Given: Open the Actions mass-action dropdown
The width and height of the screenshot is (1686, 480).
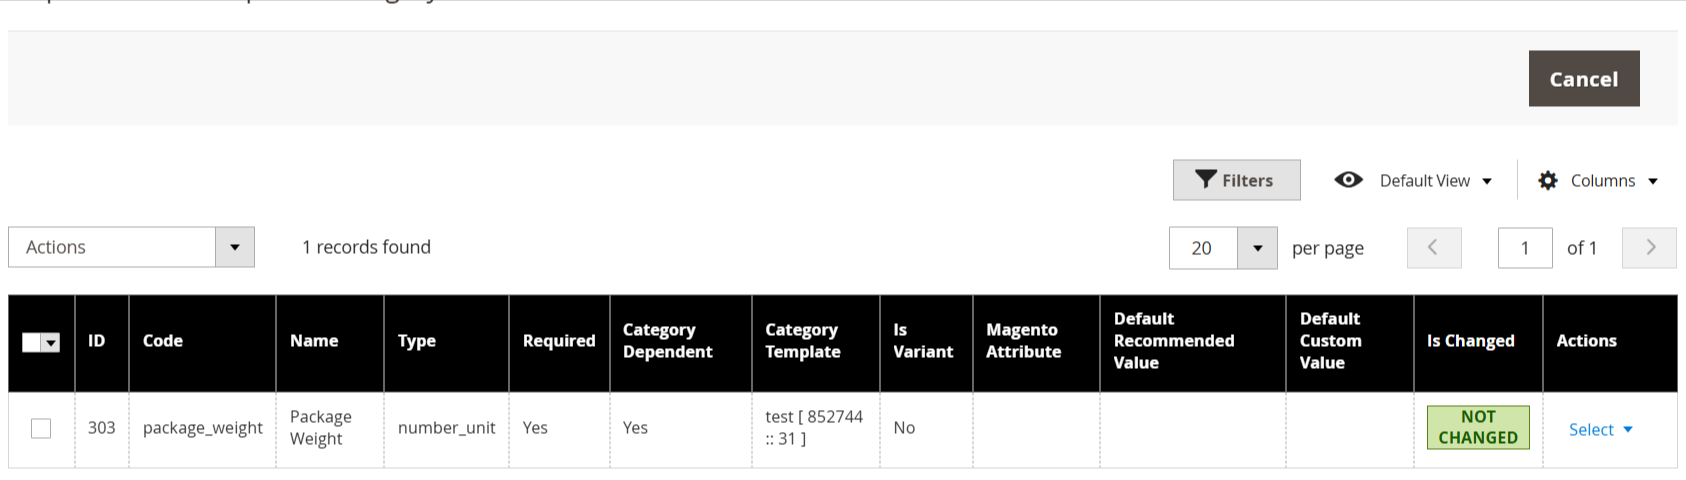Looking at the screenshot, I should tap(131, 247).
